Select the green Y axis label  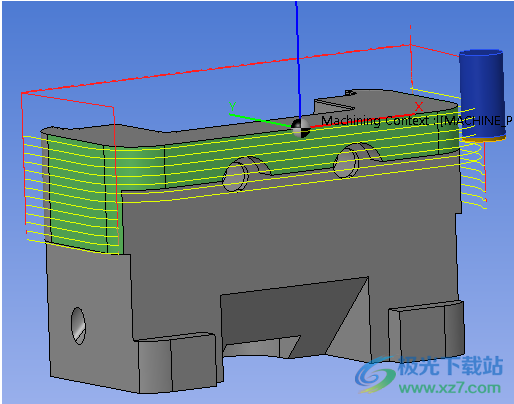(x=233, y=107)
